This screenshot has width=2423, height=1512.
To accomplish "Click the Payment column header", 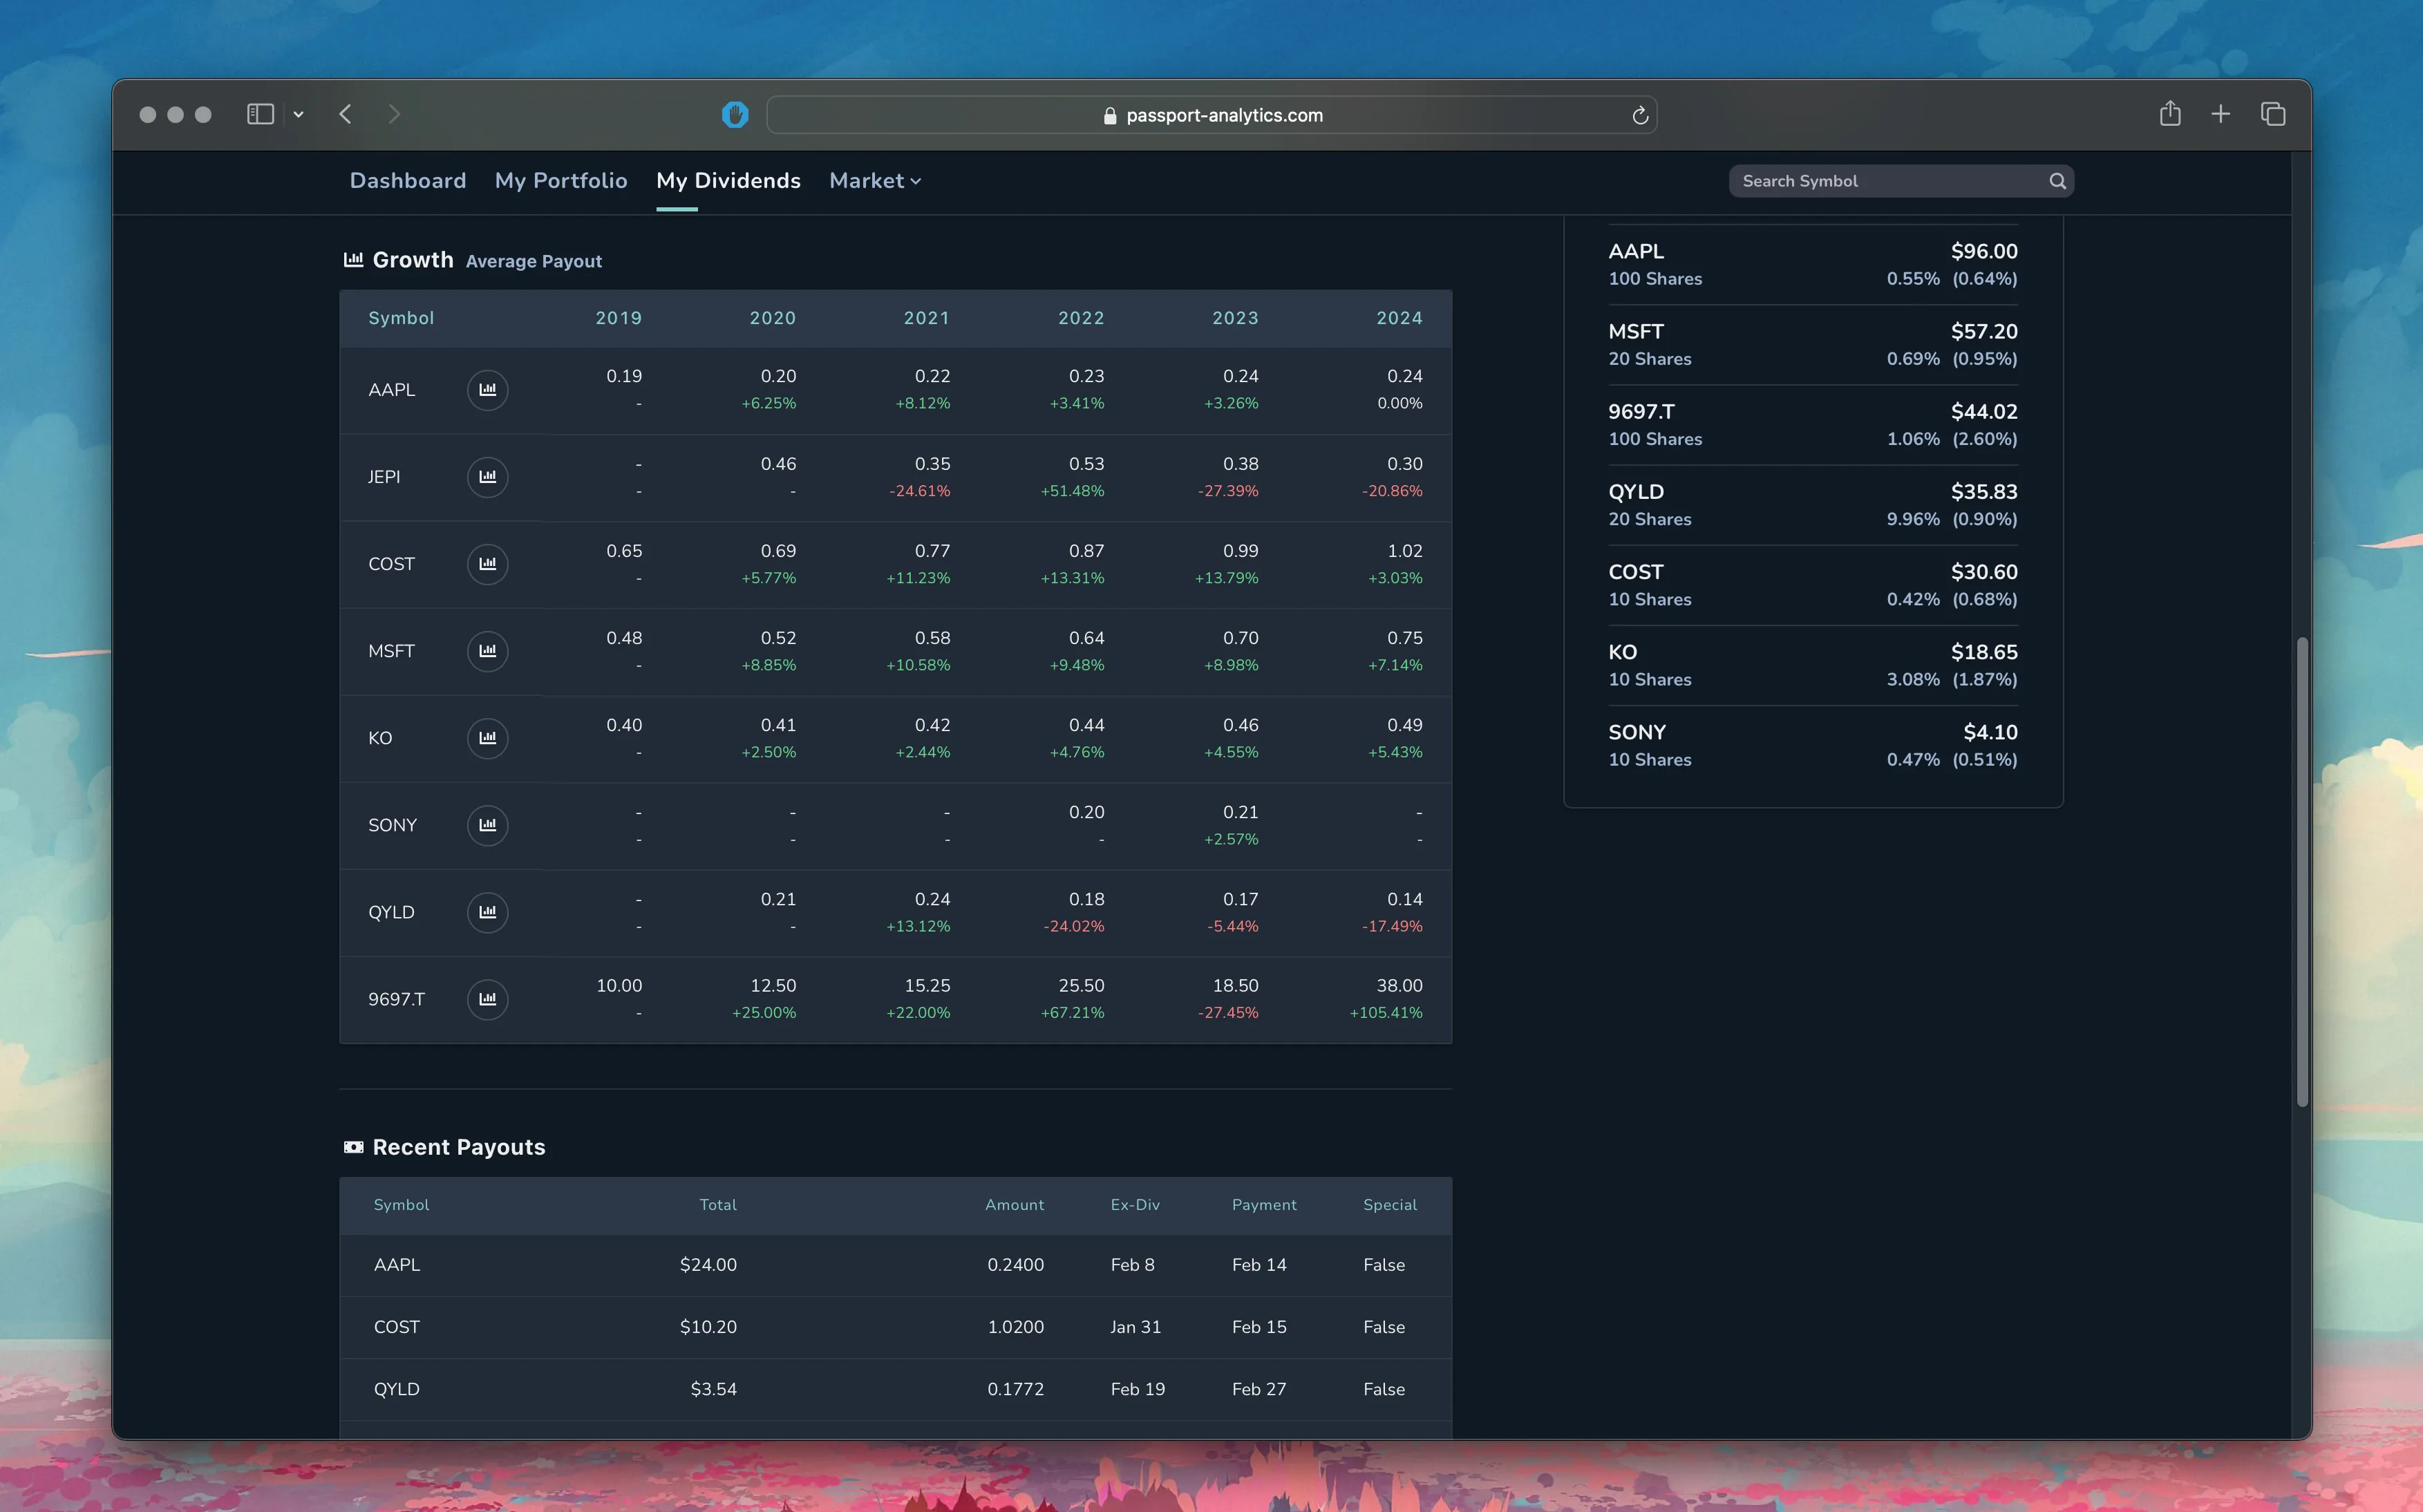I will tap(1264, 1205).
